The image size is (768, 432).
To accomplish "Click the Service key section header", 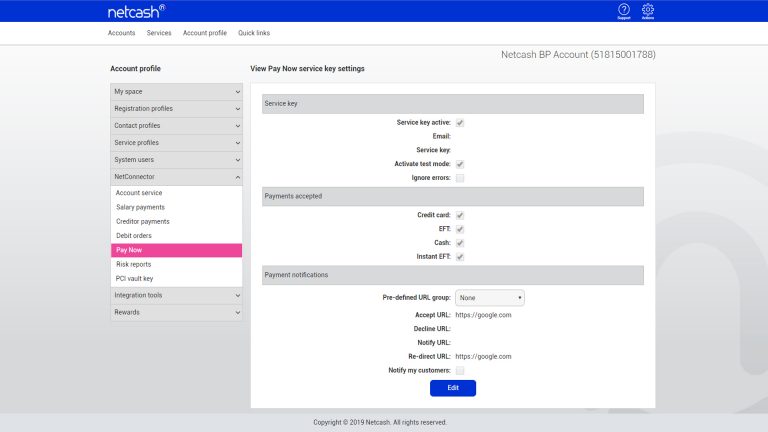I will click(453, 104).
